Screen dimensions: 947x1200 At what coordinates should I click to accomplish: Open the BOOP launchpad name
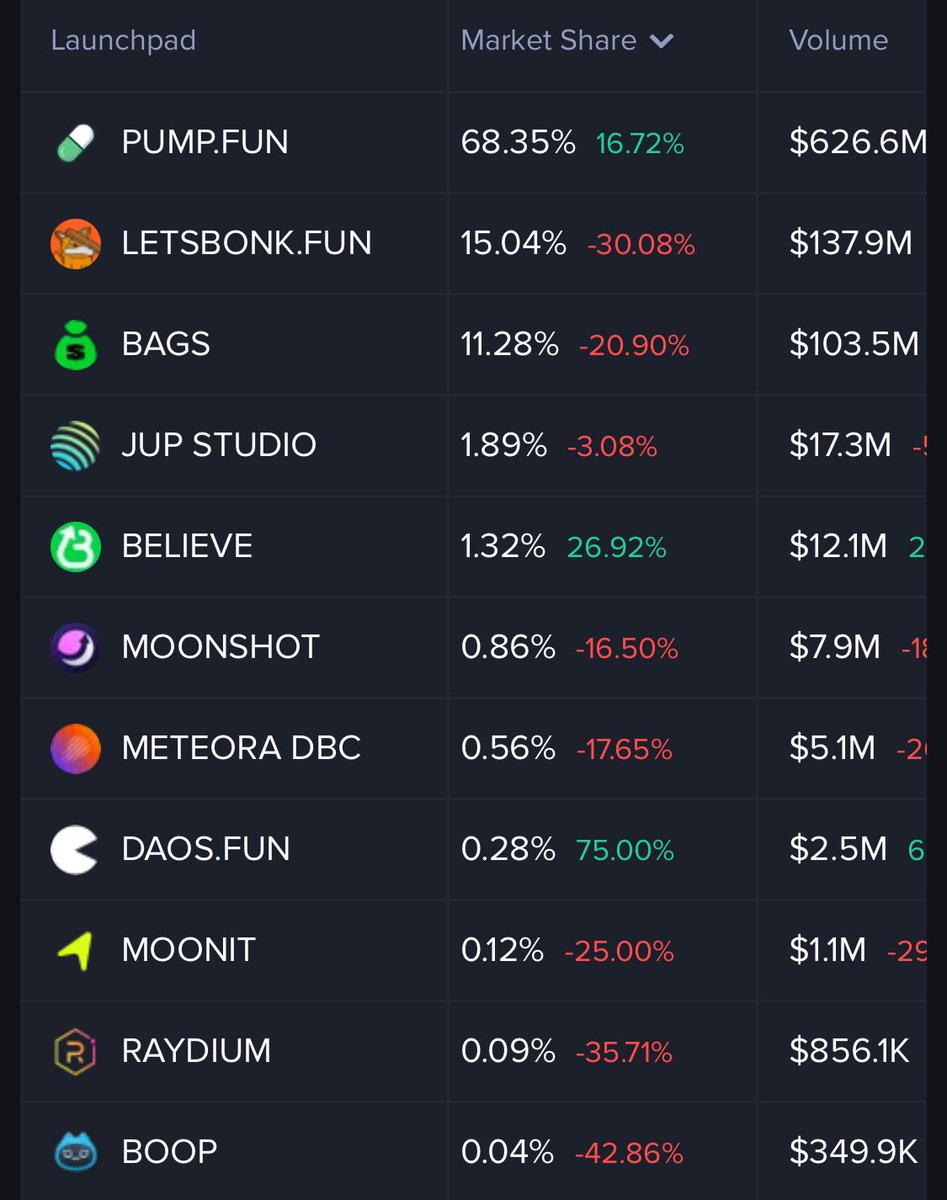[170, 1152]
